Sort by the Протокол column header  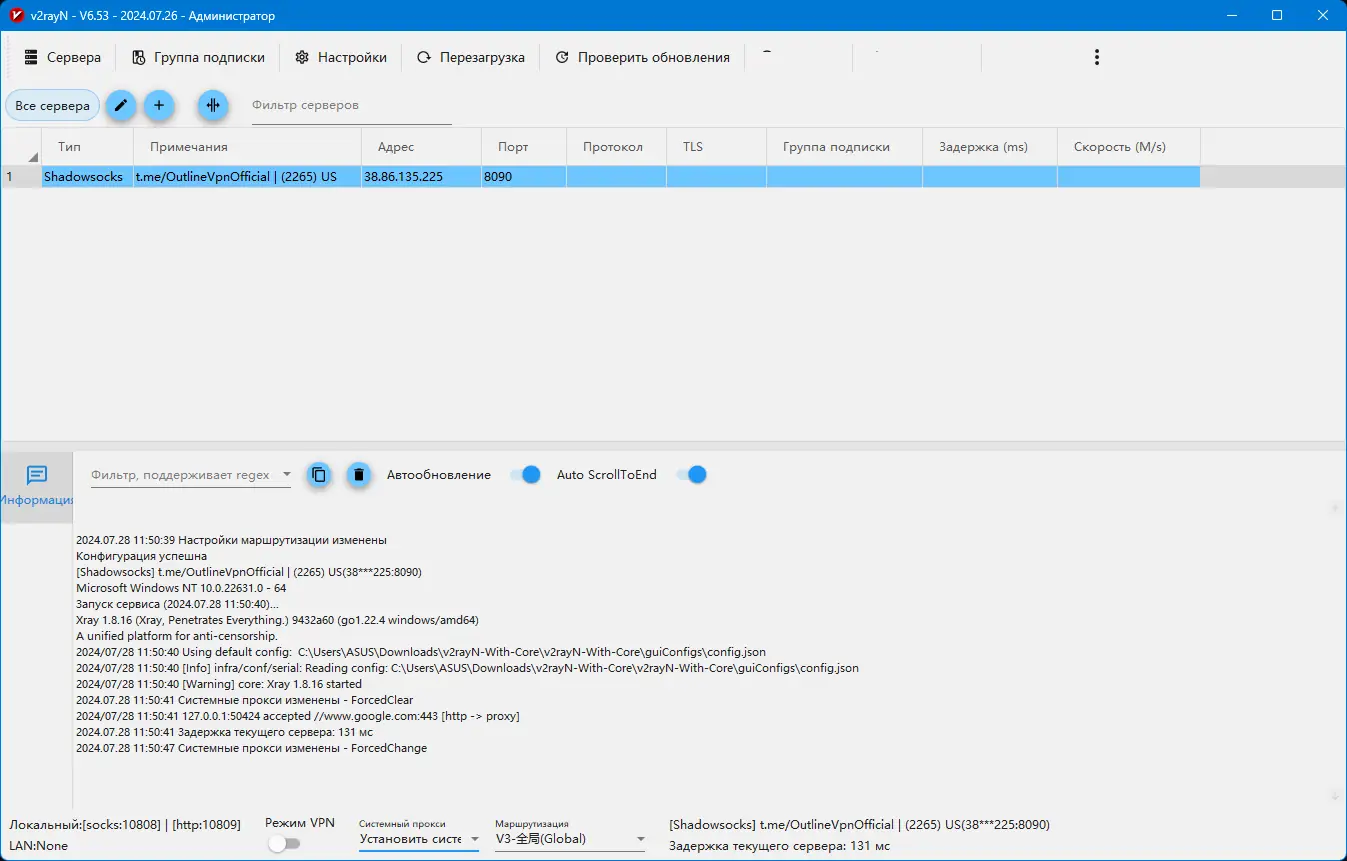pyautogui.click(x=617, y=147)
